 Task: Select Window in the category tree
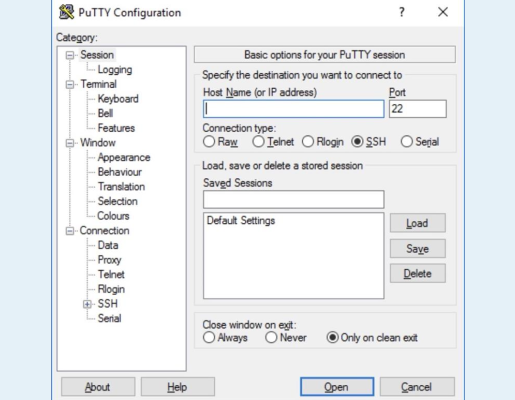point(98,143)
